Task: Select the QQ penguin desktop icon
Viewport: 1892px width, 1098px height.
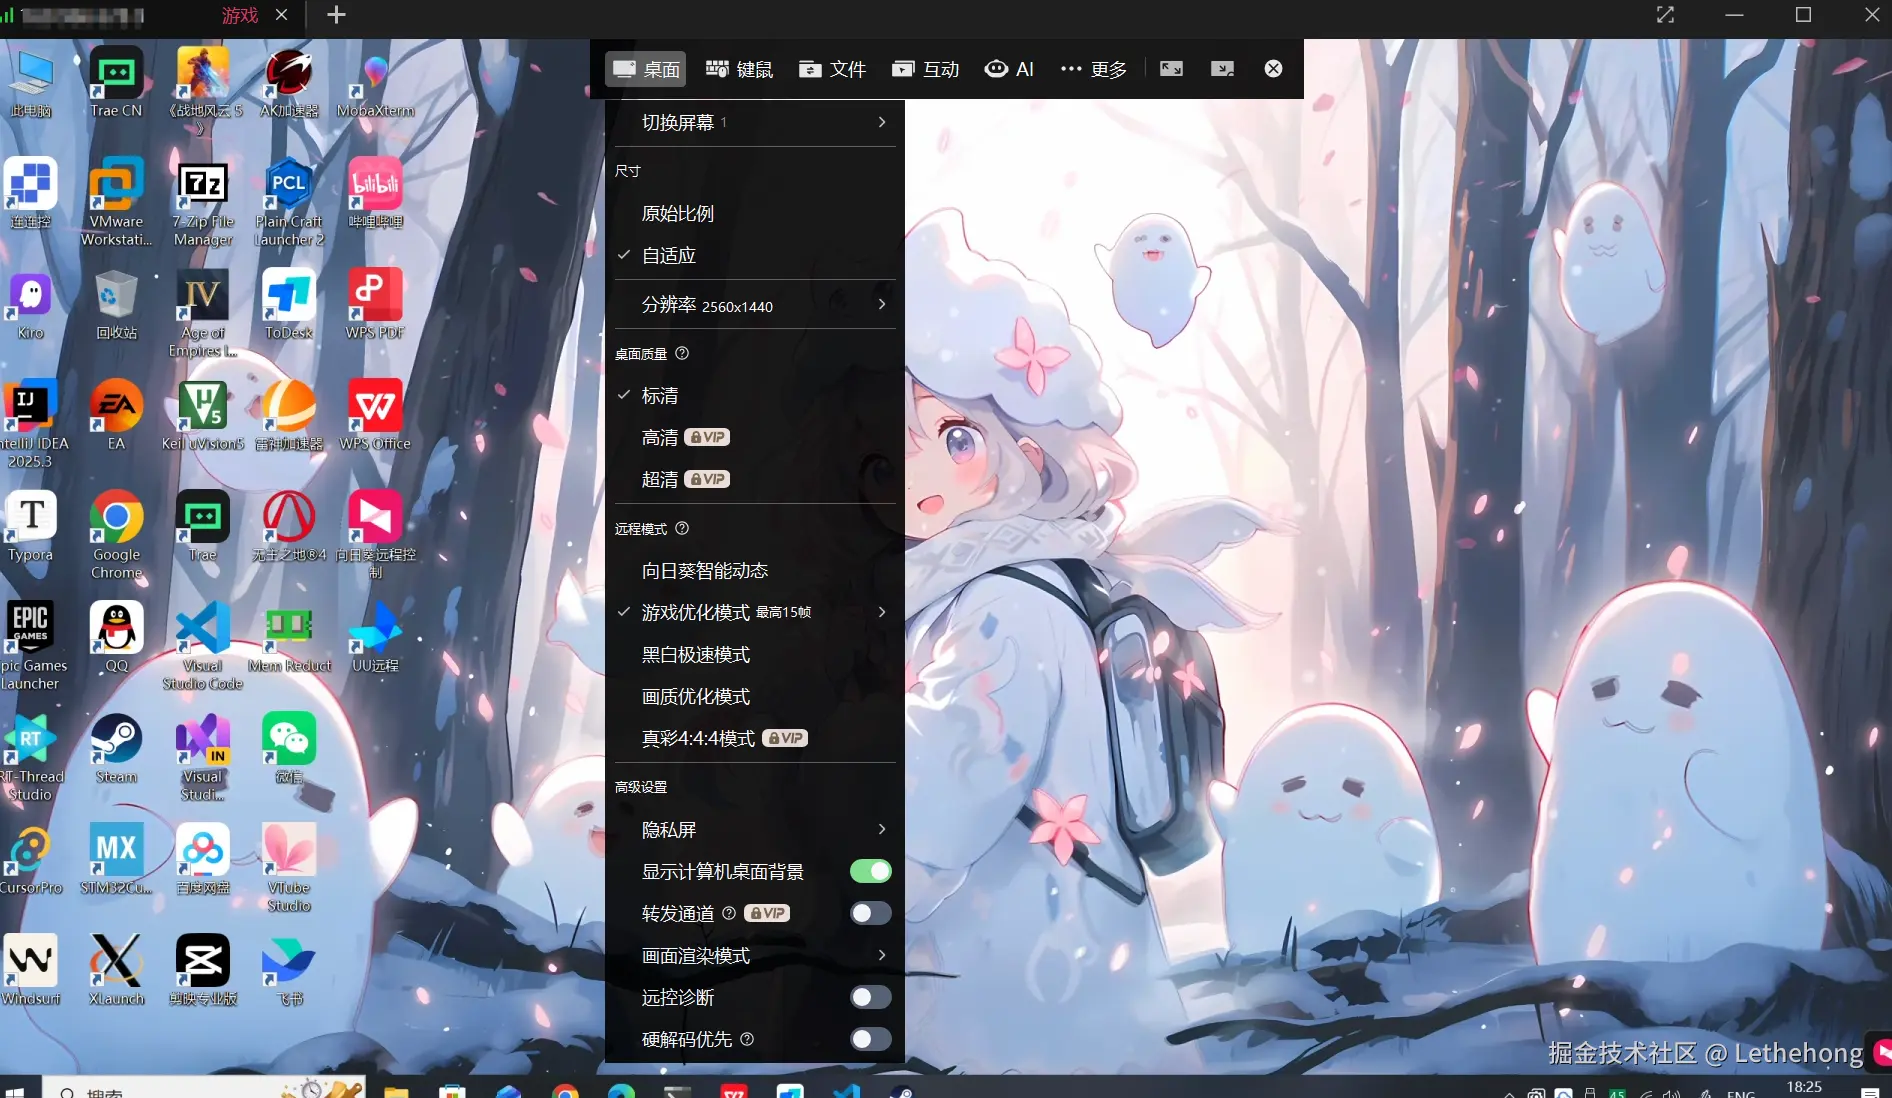Action: point(116,637)
